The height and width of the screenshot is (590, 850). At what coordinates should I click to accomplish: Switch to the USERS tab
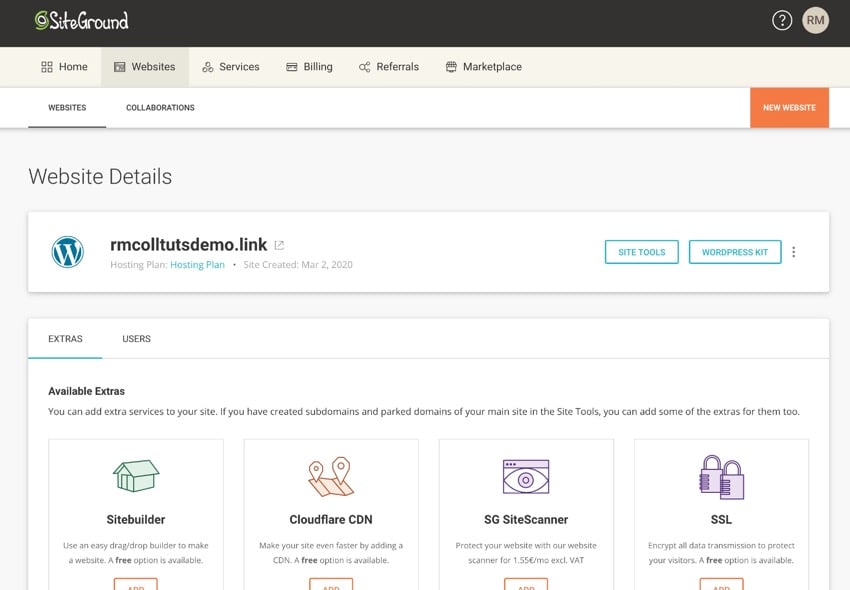136,338
